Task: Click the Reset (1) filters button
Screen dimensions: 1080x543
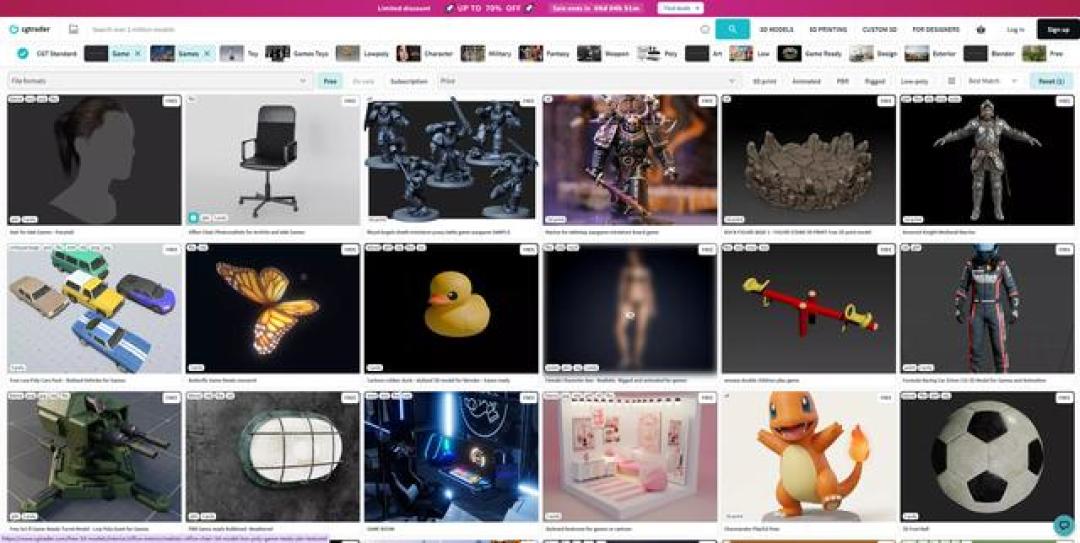Action: 1051,81
